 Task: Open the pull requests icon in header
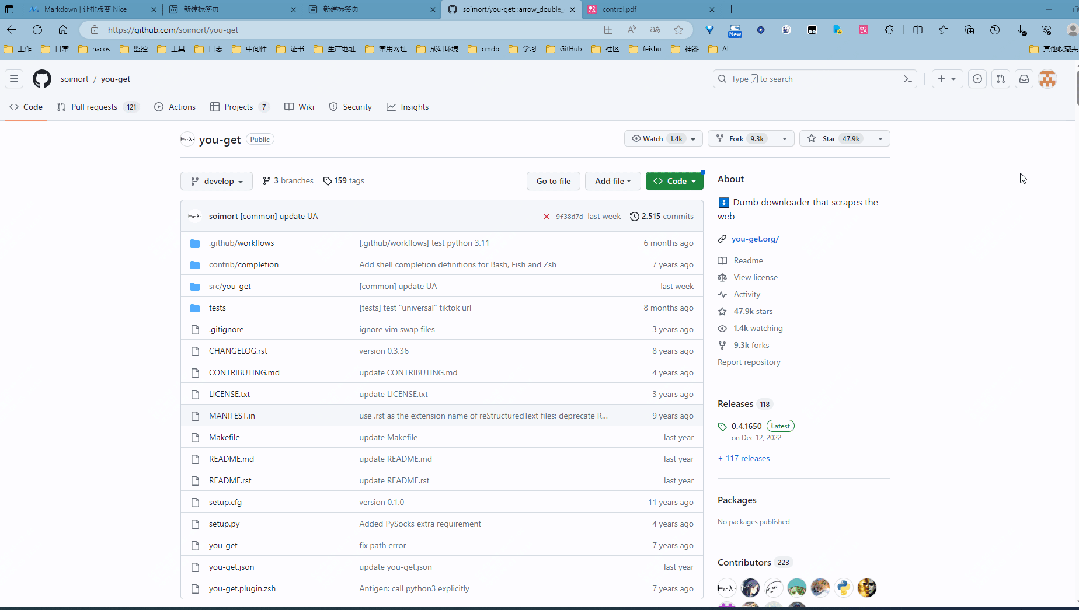[x=1001, y=79]
